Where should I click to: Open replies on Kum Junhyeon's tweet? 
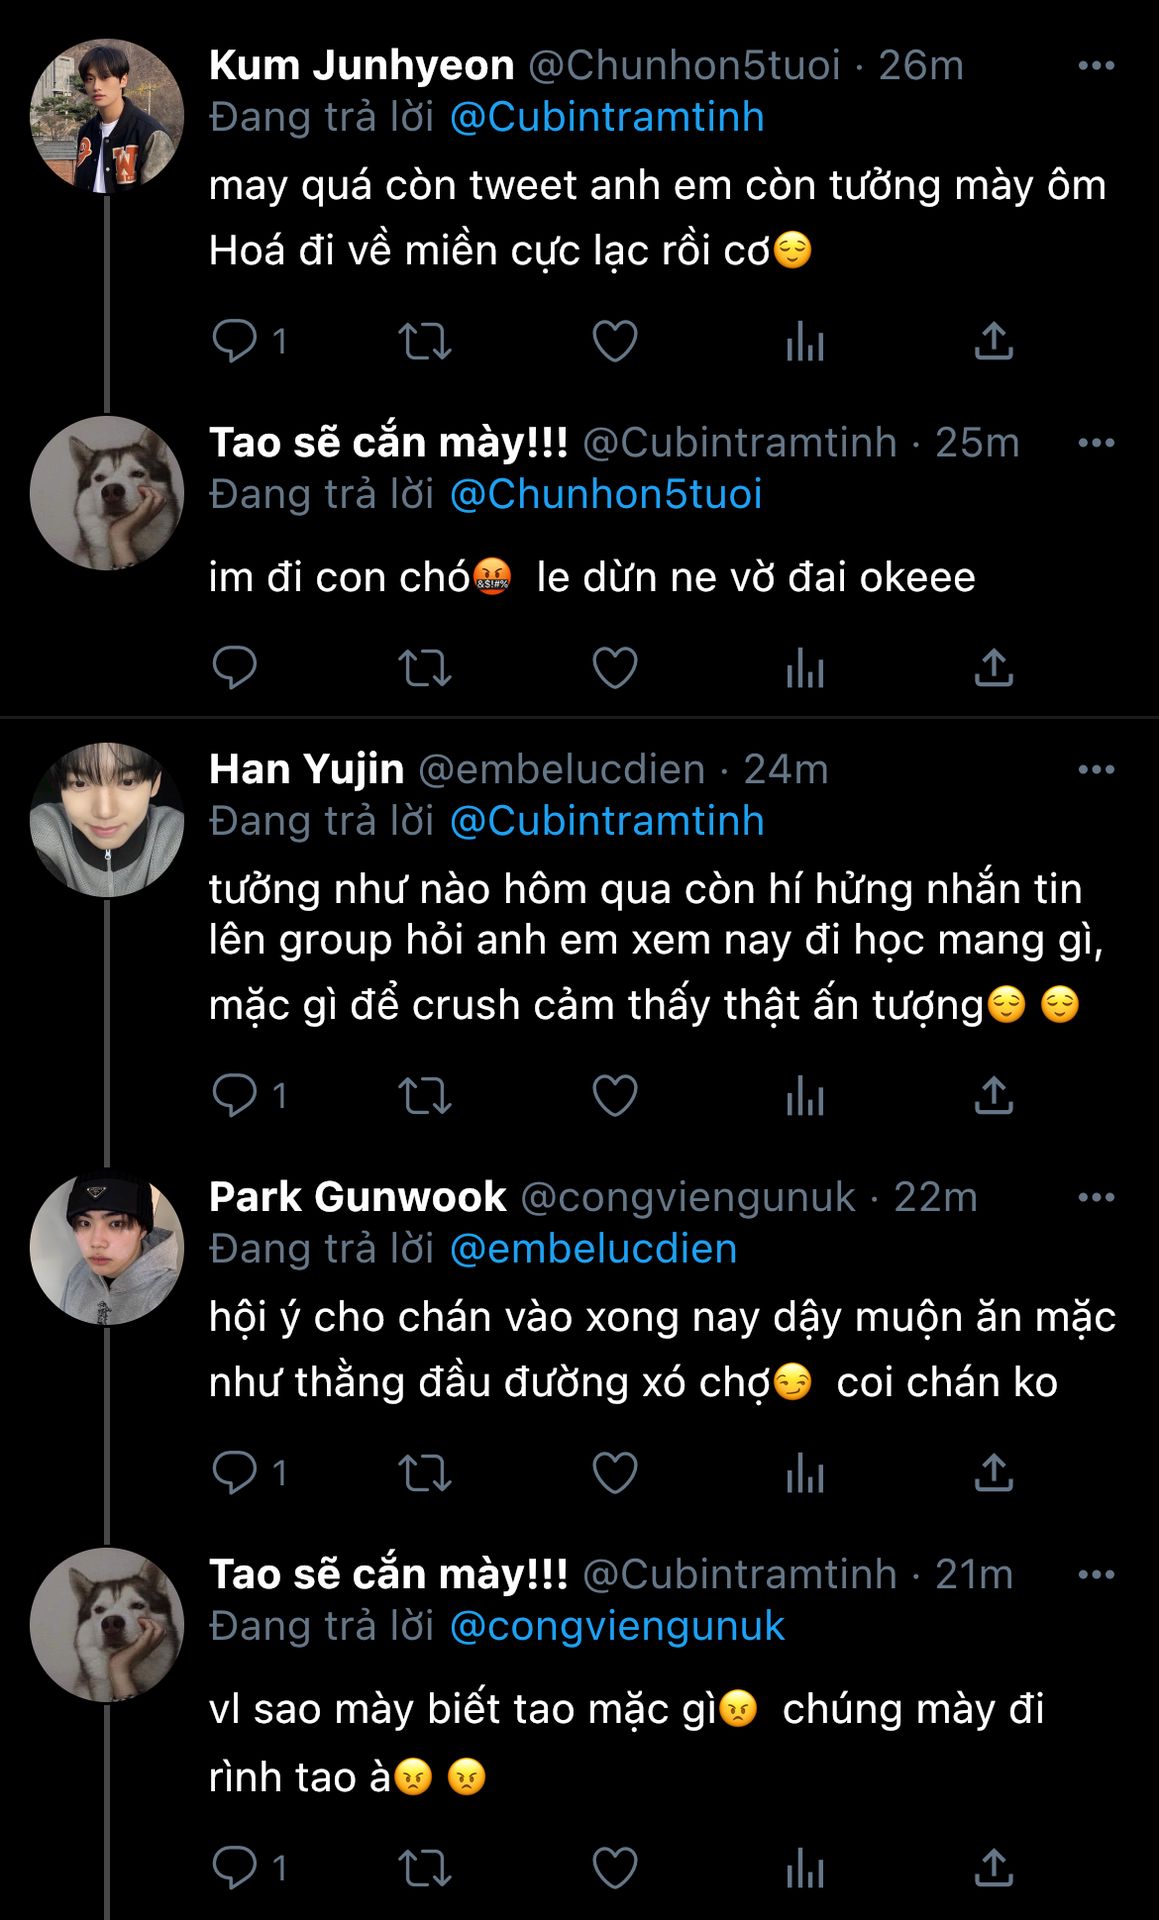coord(235,341)
